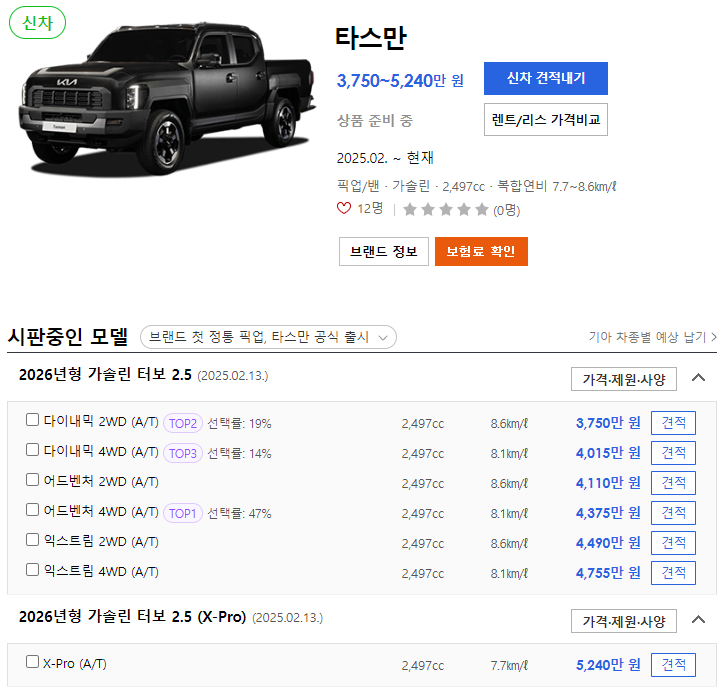Click price 3,750만 원

click(x=608, y=423)
